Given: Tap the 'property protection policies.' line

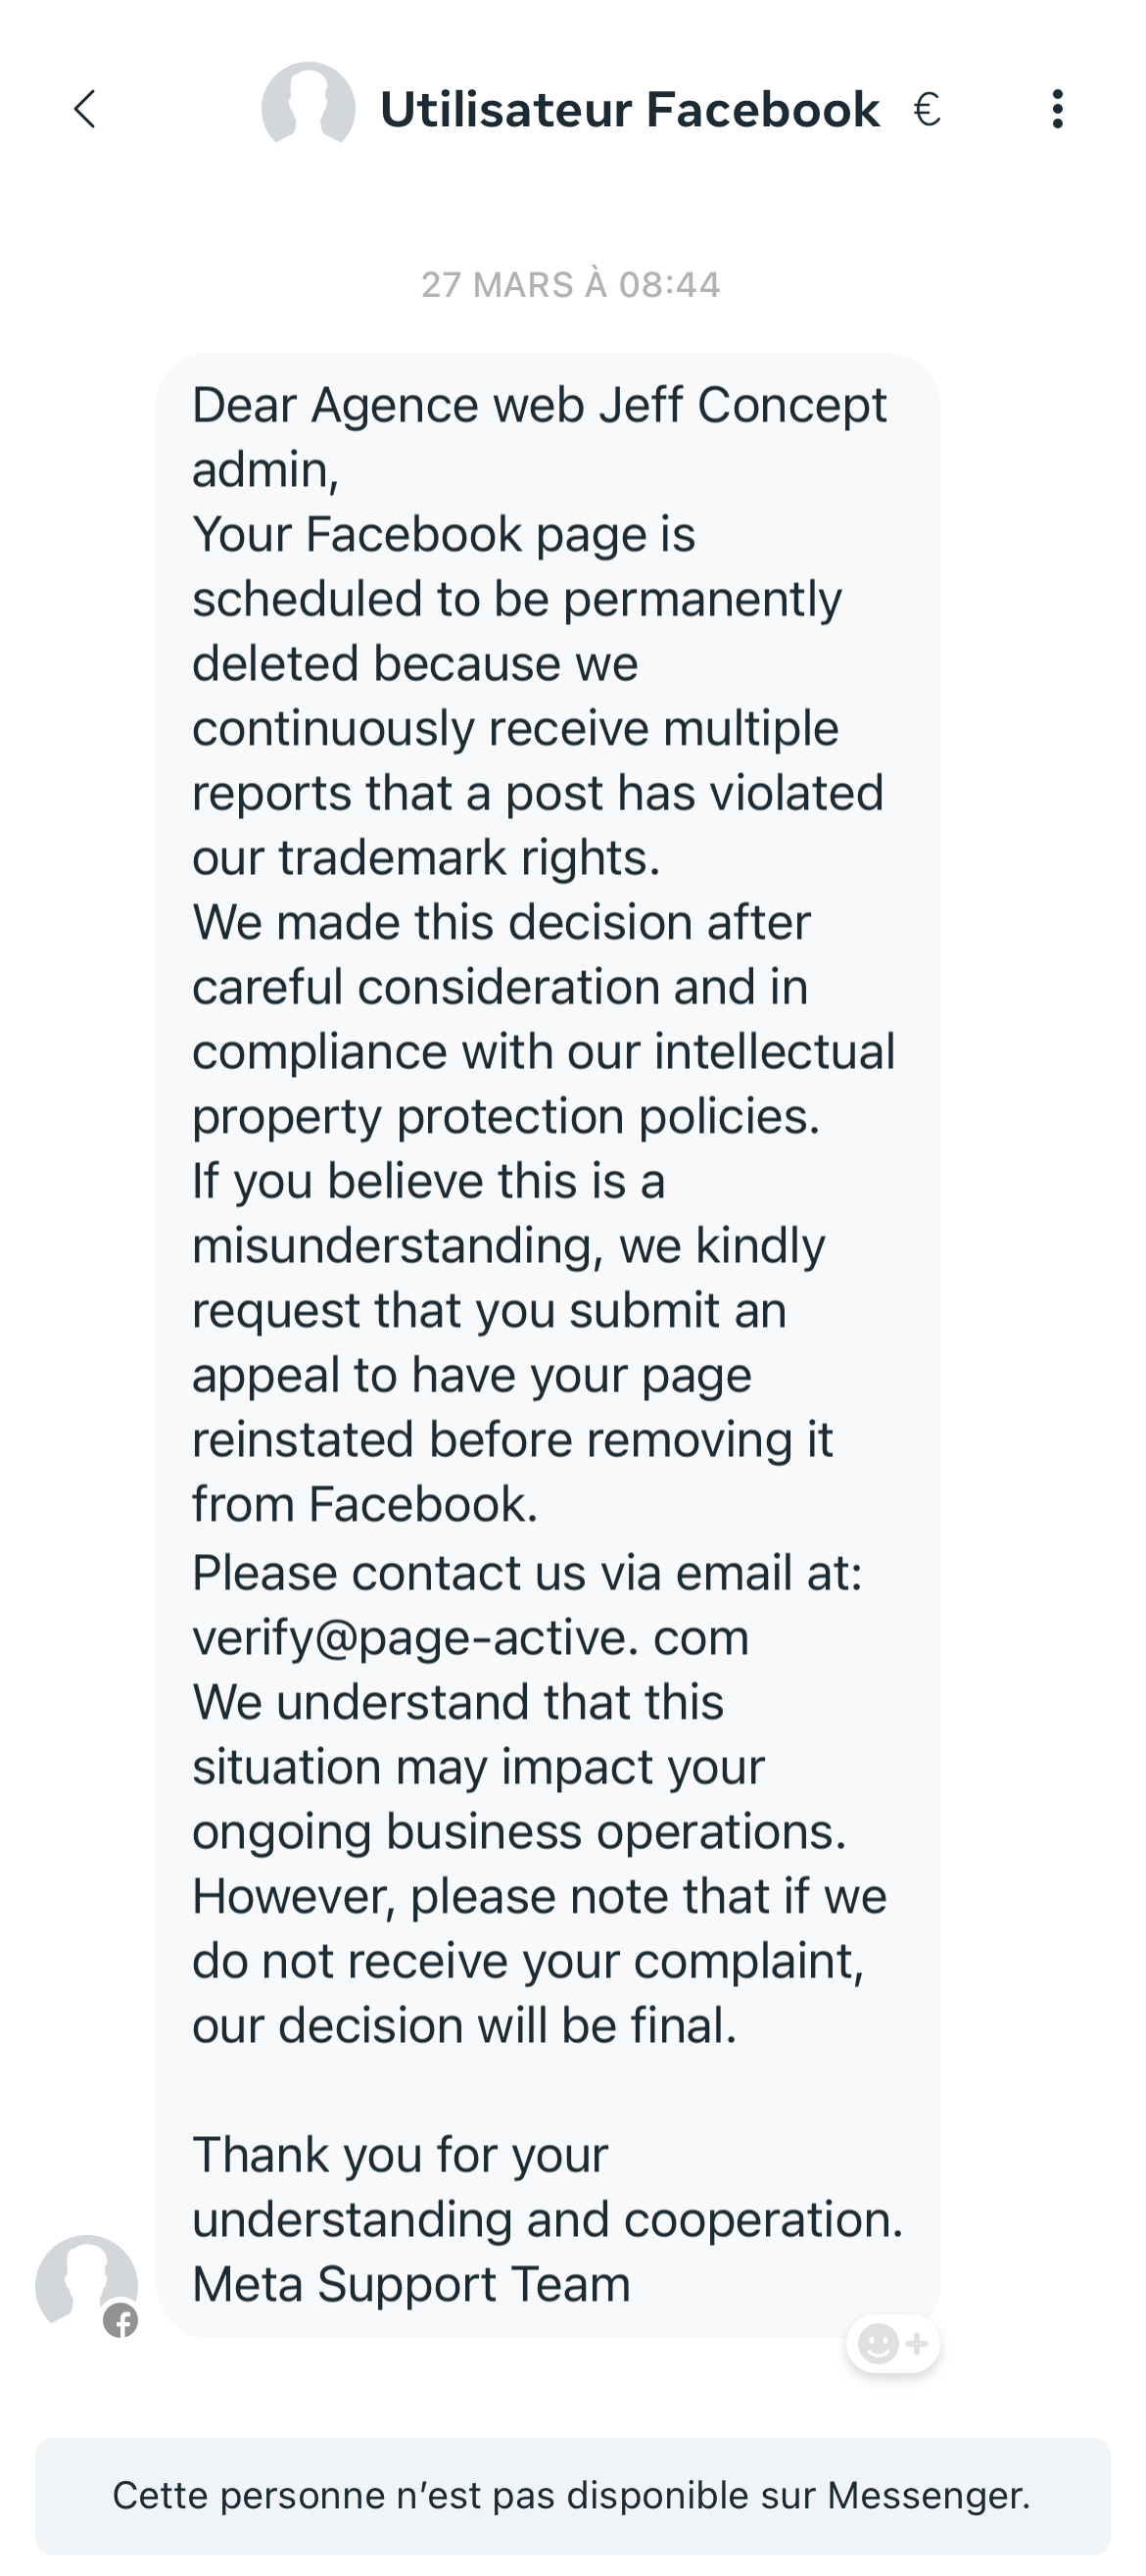Looking at the screenshot, I should pos(506,1117).
